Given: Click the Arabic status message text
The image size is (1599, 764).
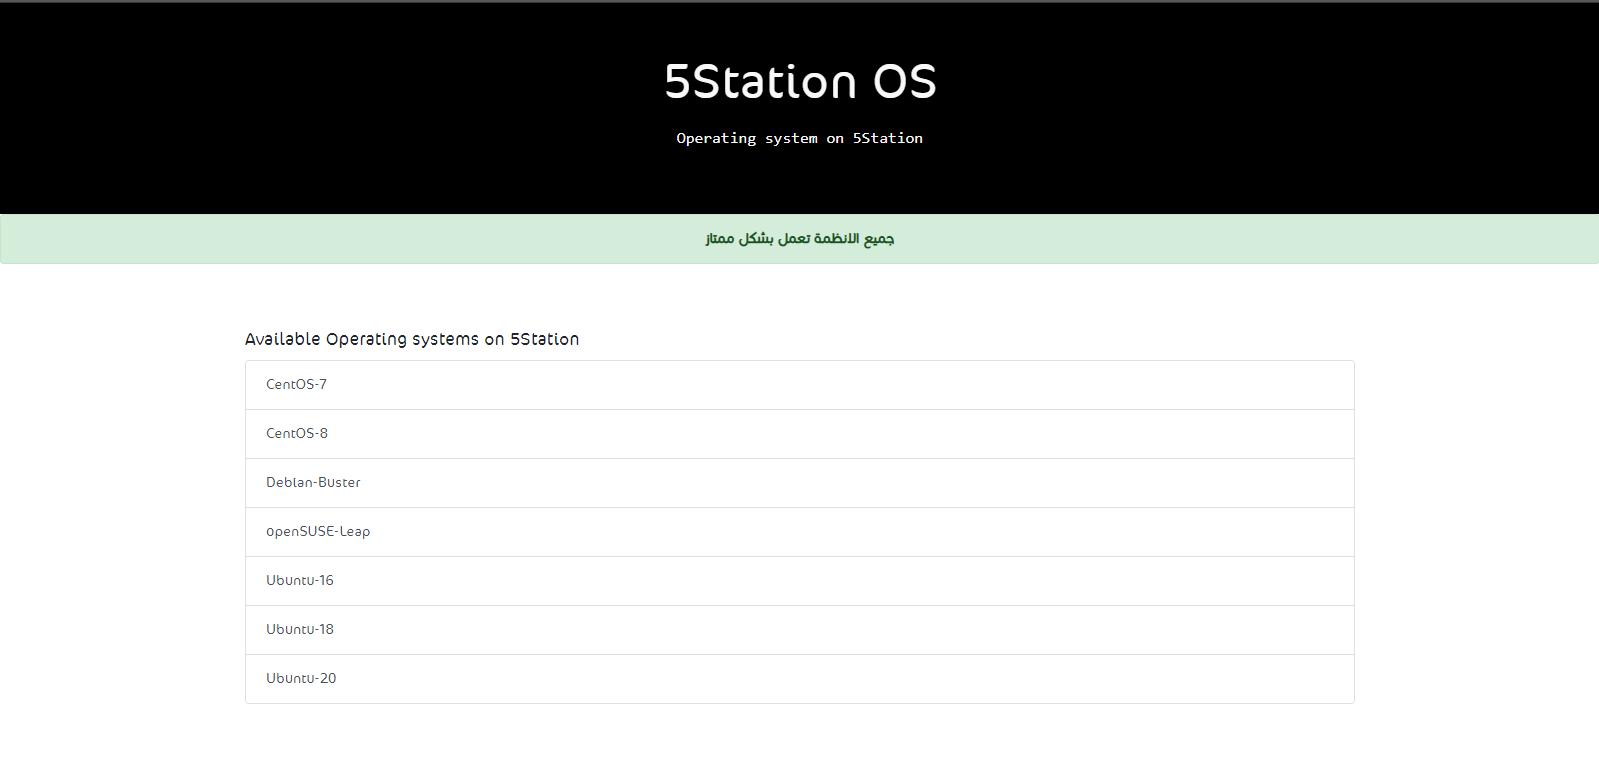Looking at the screenshot, I should [799, 239].
